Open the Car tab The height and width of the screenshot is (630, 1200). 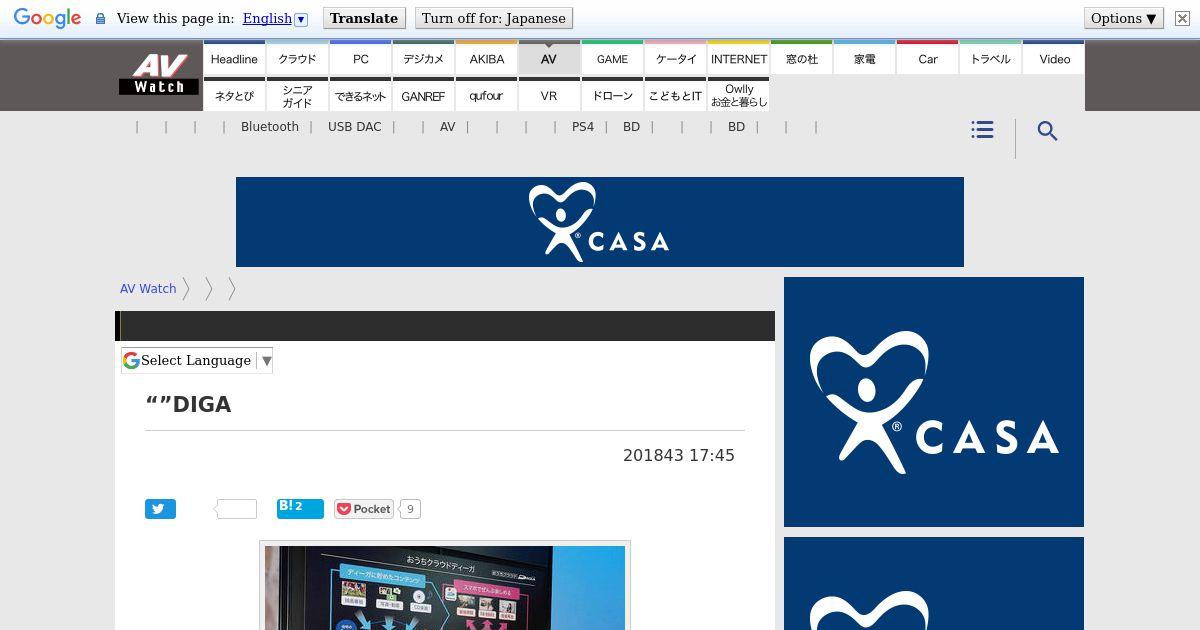click(x=928, y=58)
